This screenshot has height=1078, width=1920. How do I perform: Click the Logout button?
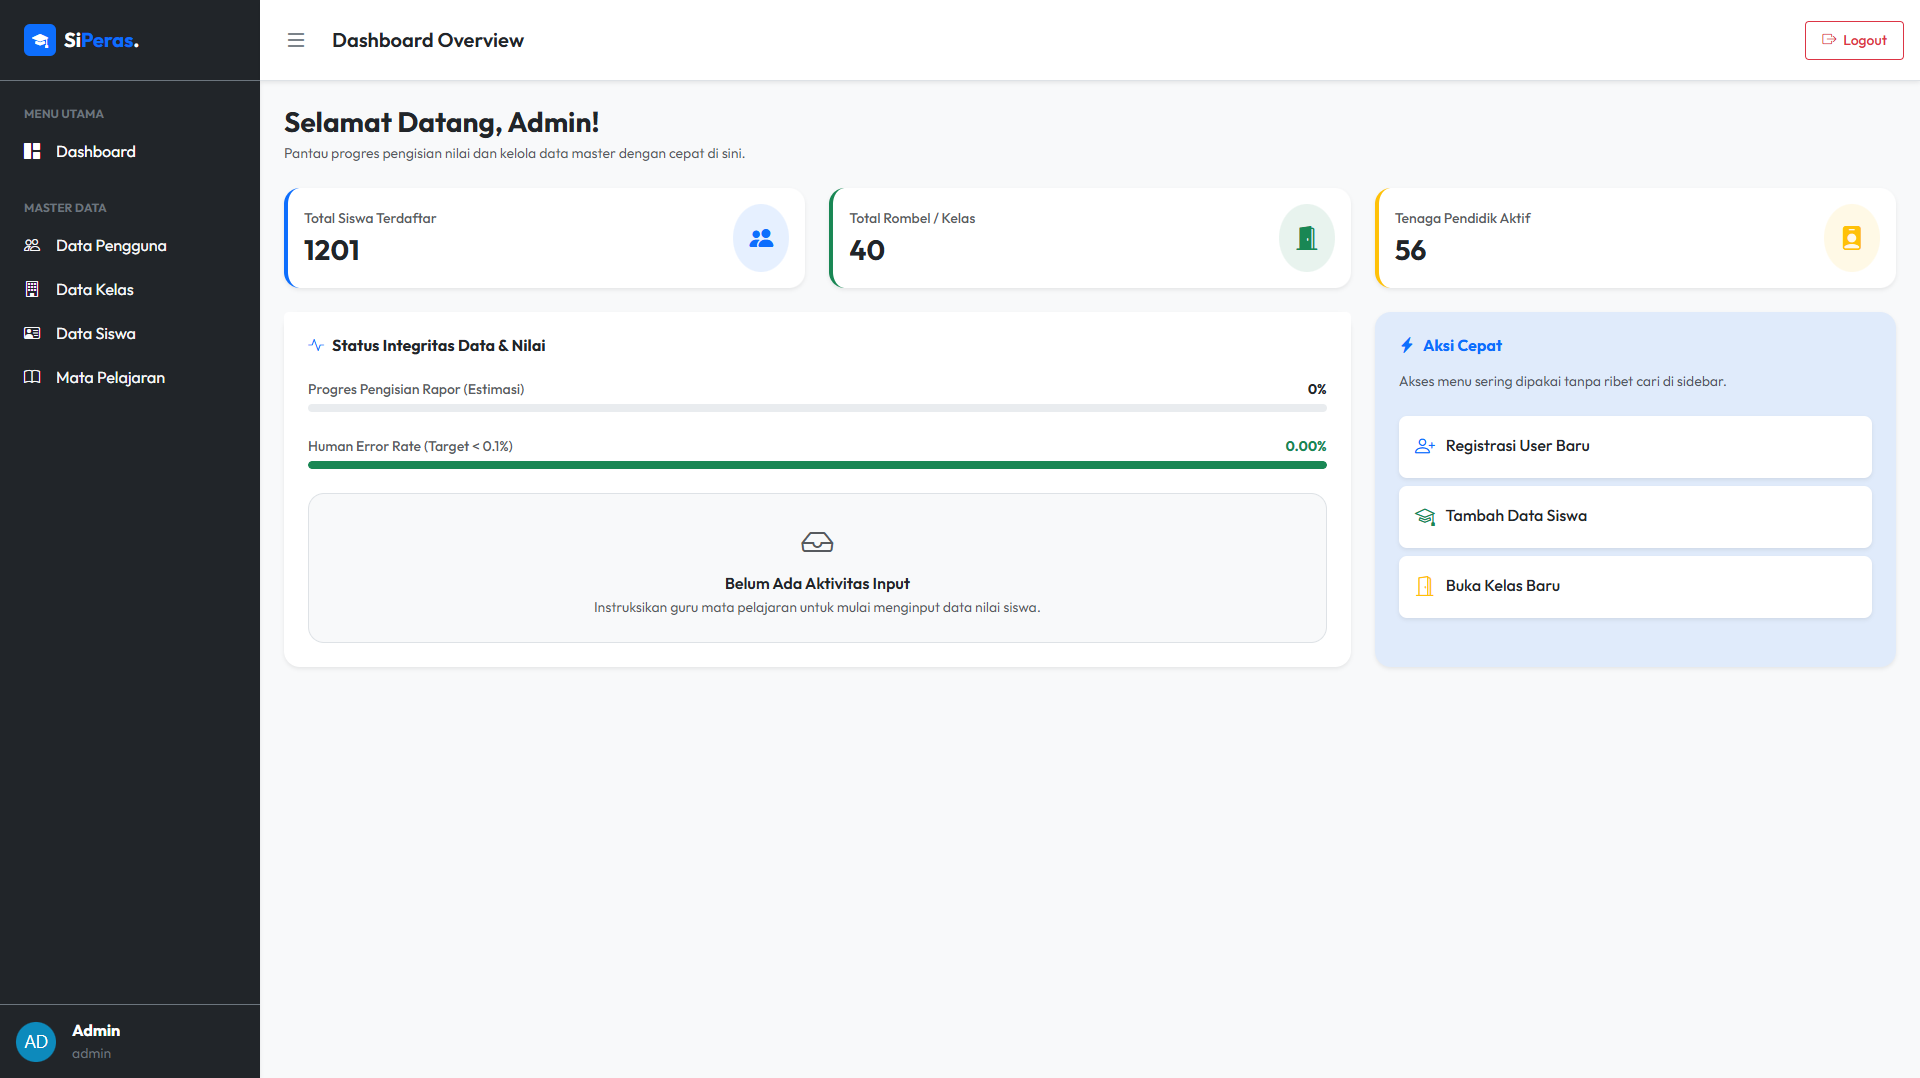coord(1853,40)
